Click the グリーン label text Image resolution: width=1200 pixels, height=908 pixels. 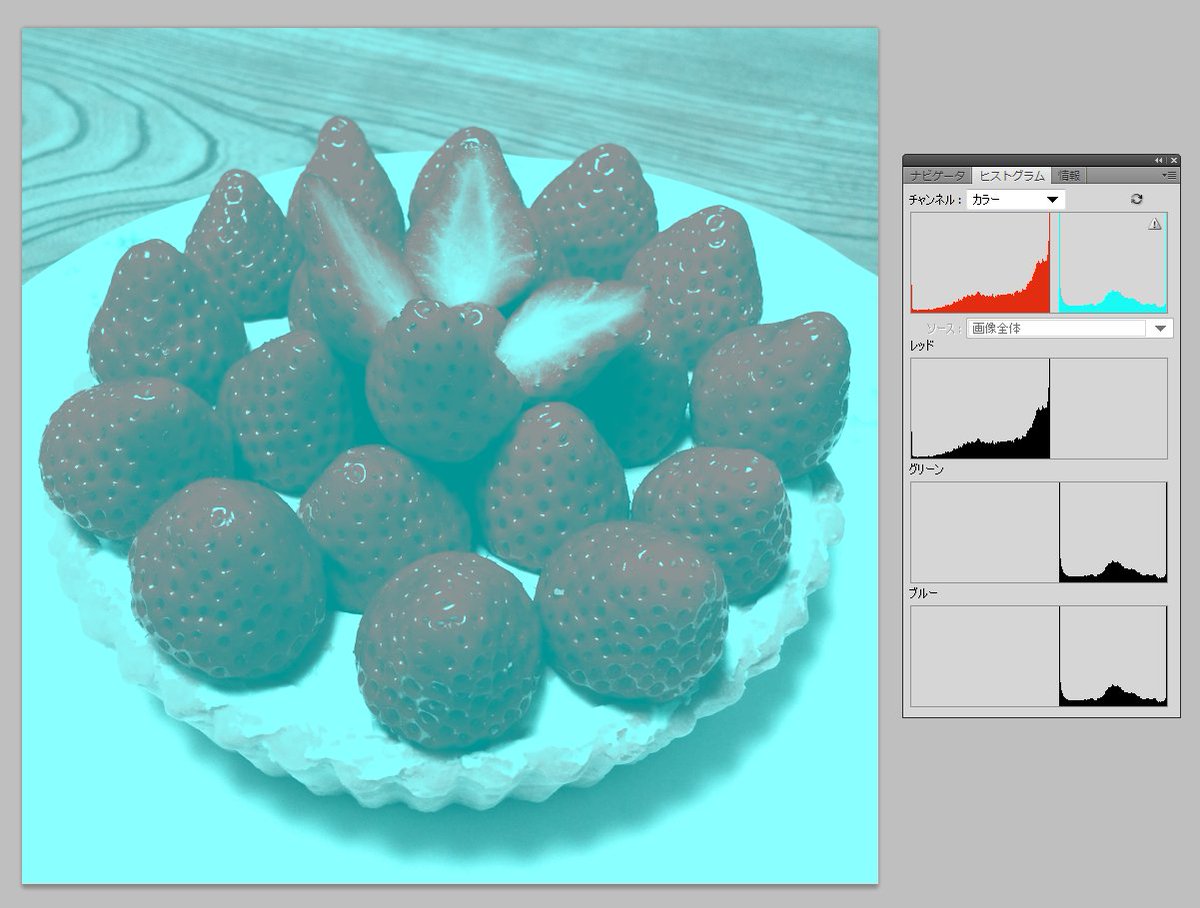[926, 469]
